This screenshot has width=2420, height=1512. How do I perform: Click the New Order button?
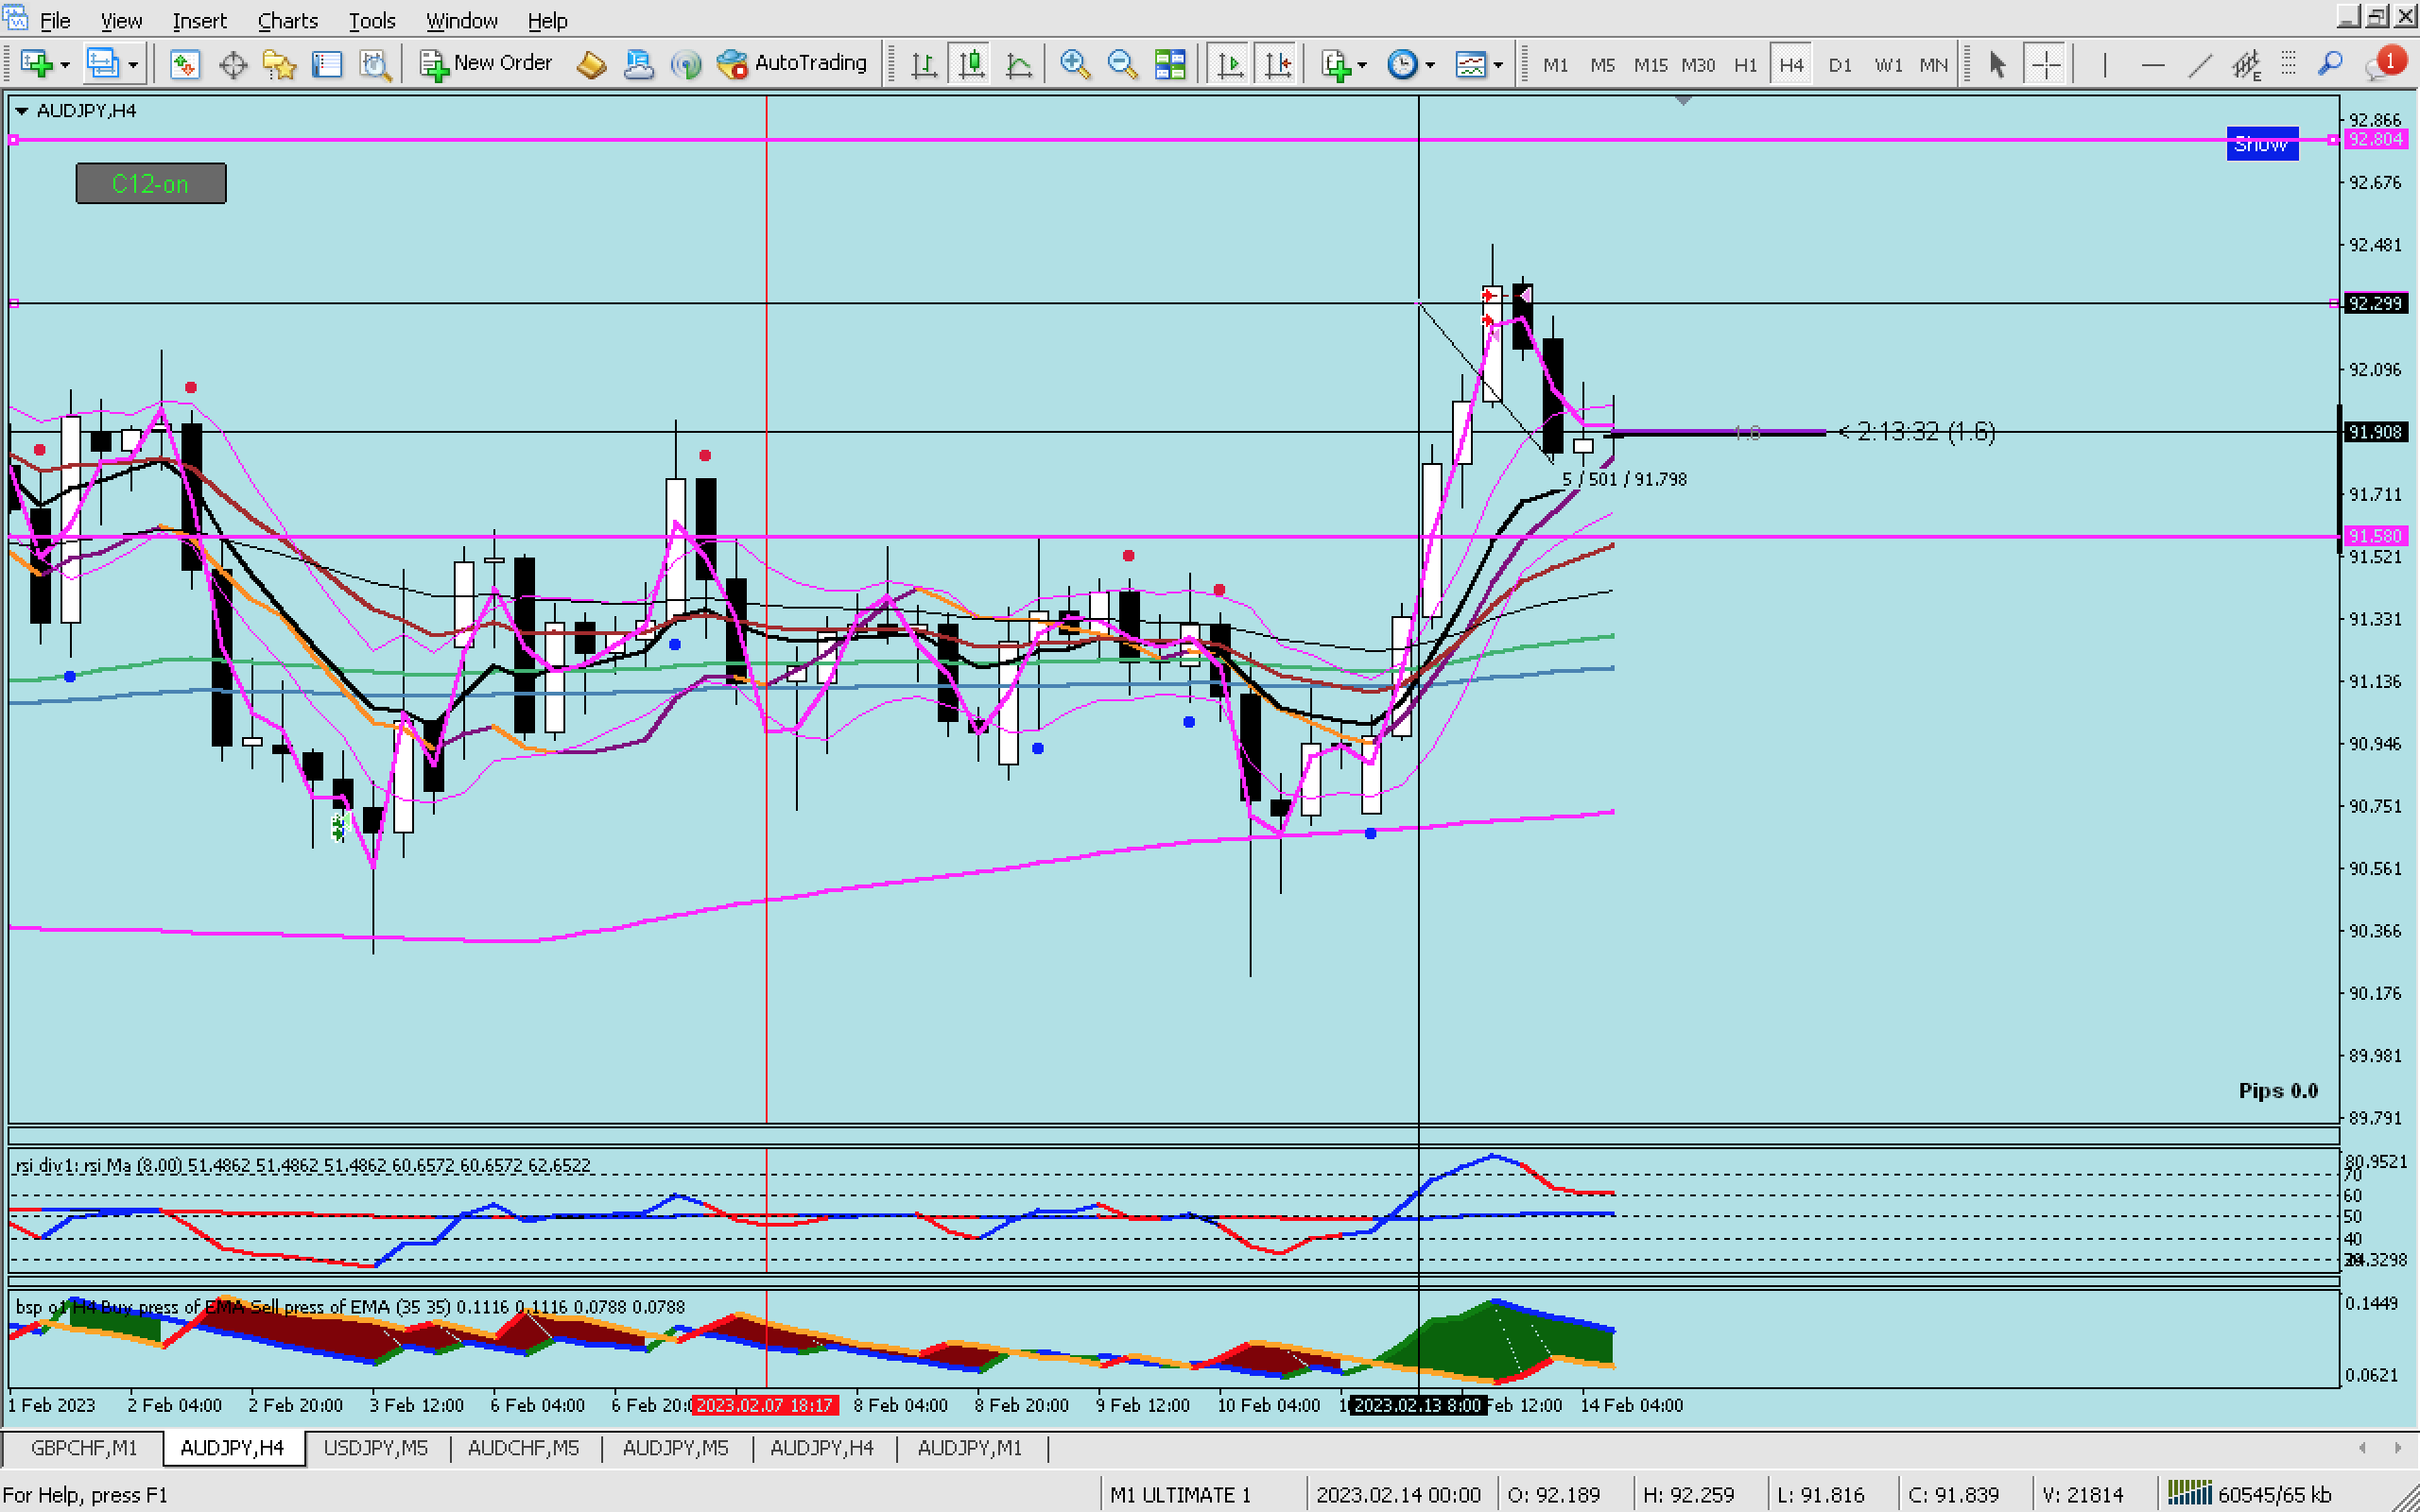[487, 63]
